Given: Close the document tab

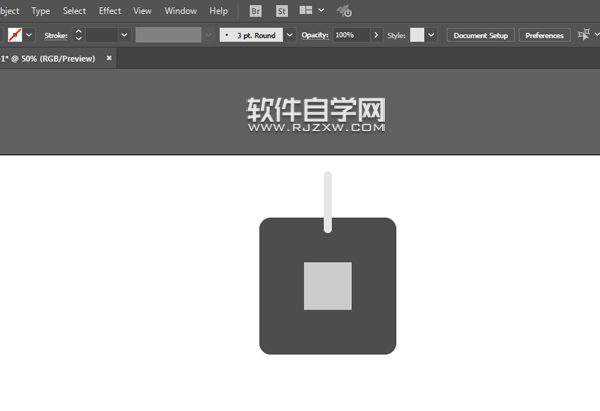Looking at the screenshot, I should [x=109, y=58].
